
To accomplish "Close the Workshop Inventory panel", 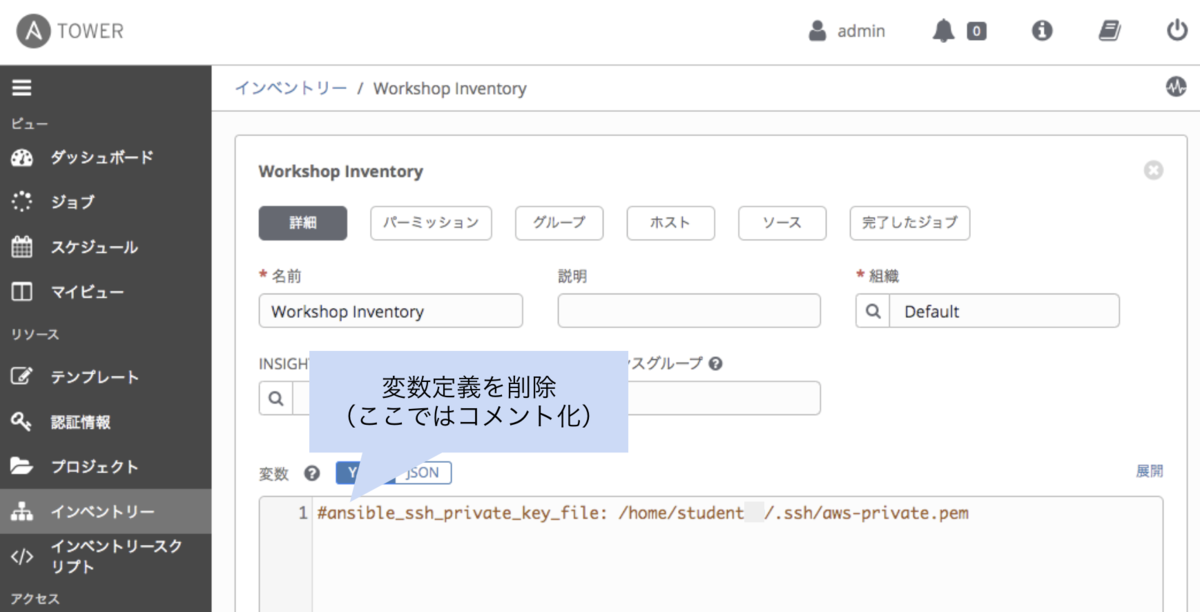I will (x=1153, y=171).
